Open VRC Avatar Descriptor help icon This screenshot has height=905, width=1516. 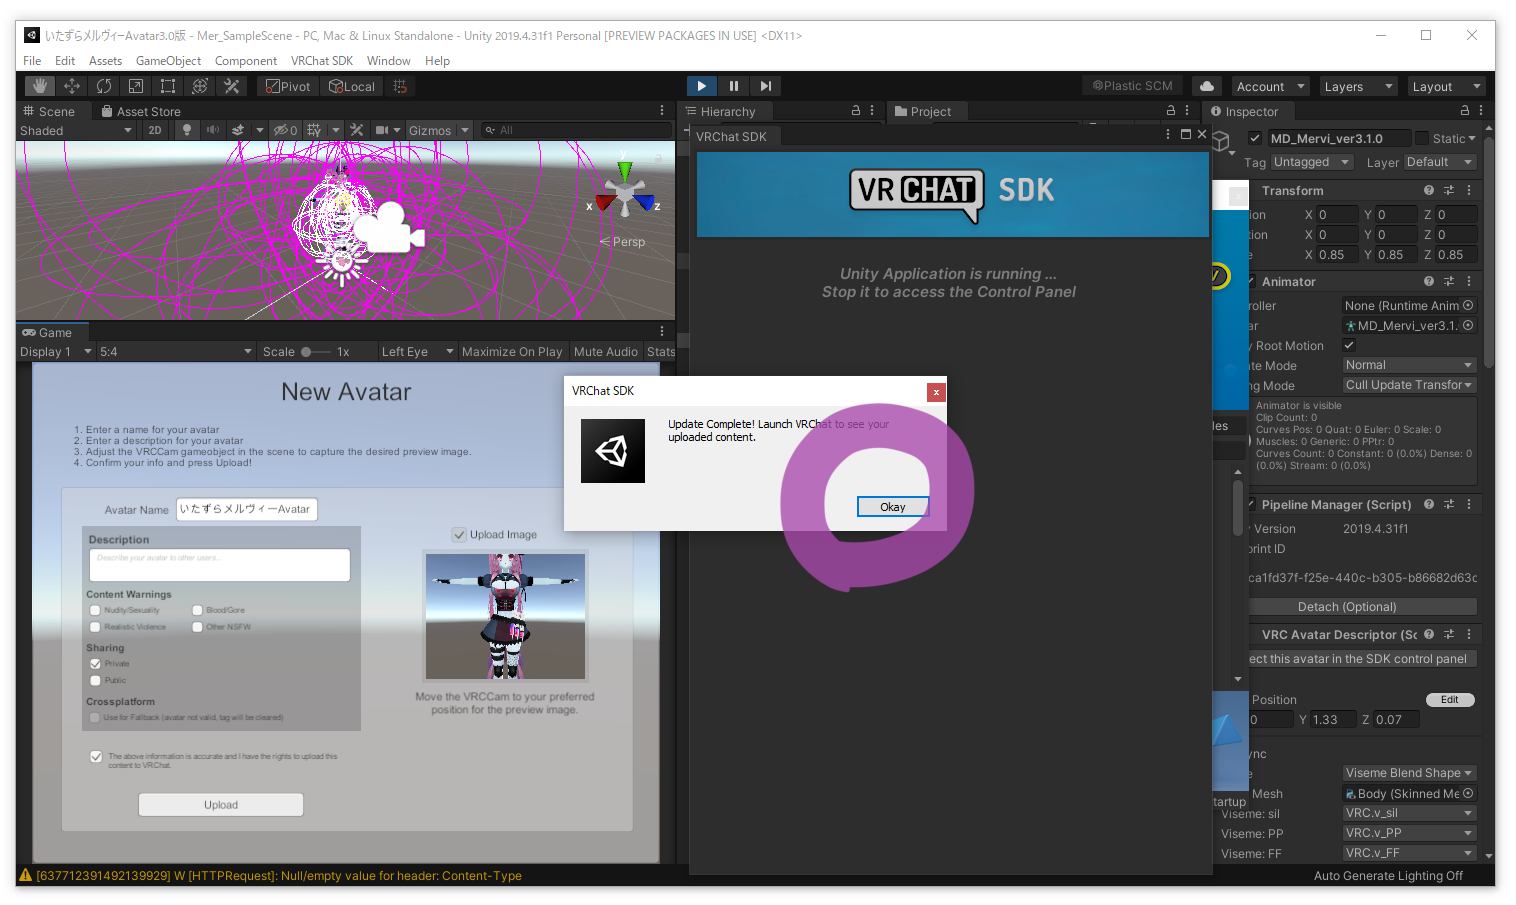pos(1429,634)
